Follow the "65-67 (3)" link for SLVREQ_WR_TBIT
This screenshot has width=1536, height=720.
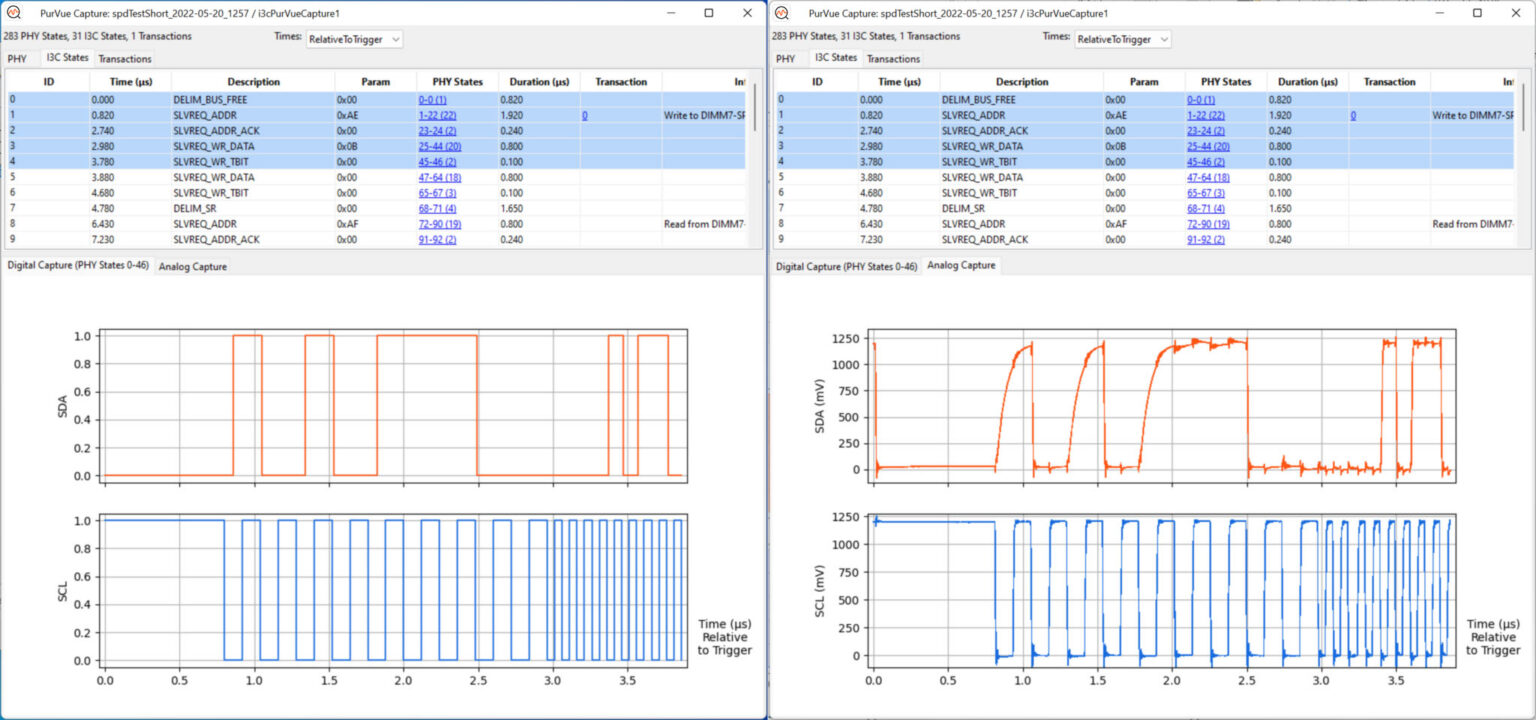(x=437, y=192)
